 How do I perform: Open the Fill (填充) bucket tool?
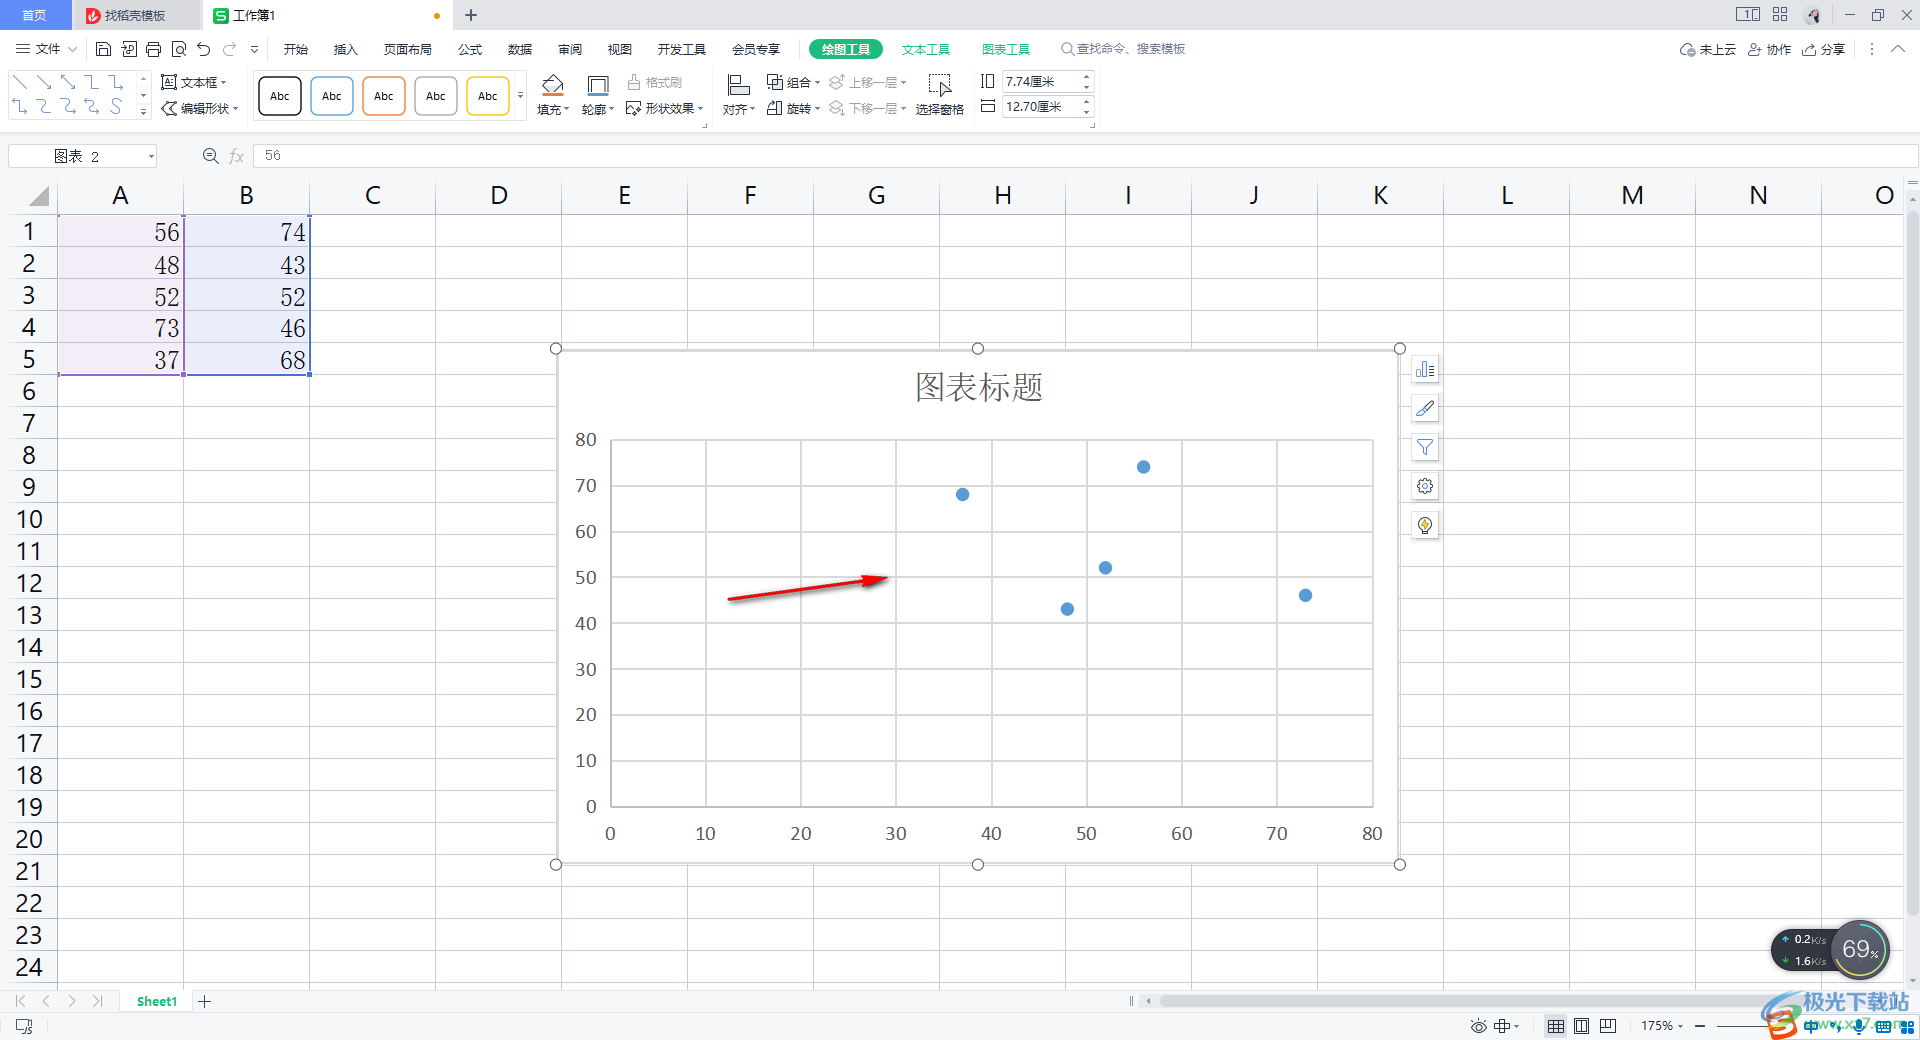(x=552, y=95)
